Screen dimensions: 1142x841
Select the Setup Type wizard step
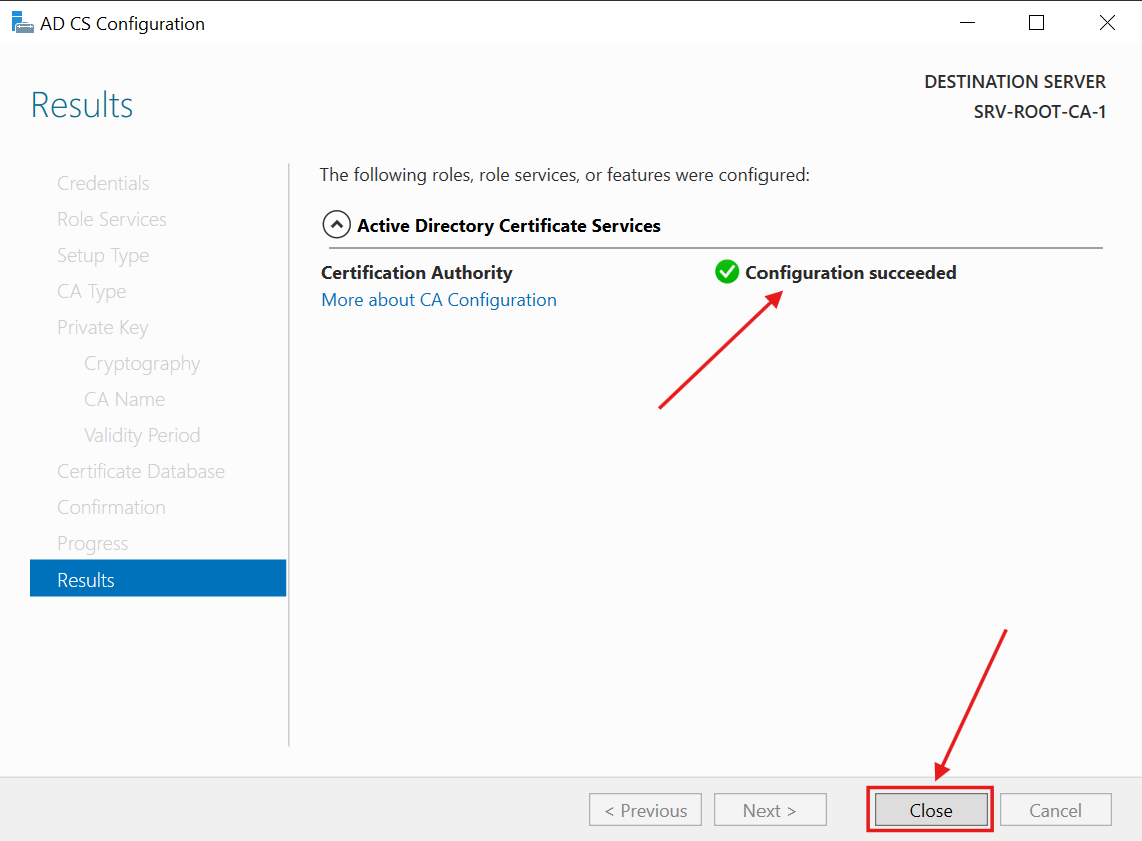[x=103, y=255]
